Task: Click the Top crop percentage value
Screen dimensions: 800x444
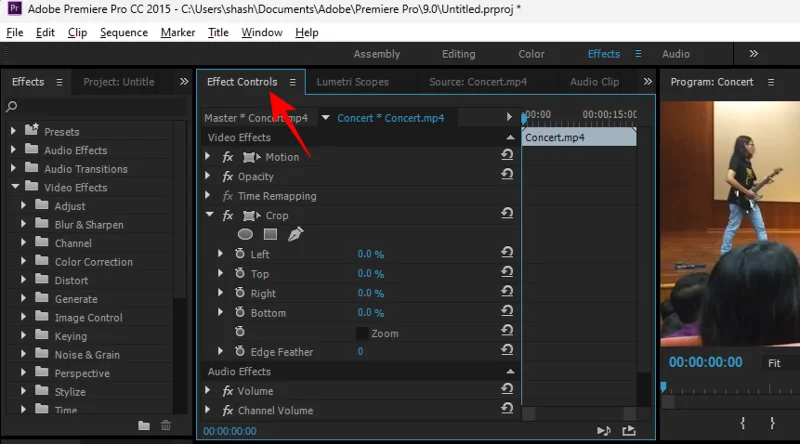Action: tap(370, 274)
